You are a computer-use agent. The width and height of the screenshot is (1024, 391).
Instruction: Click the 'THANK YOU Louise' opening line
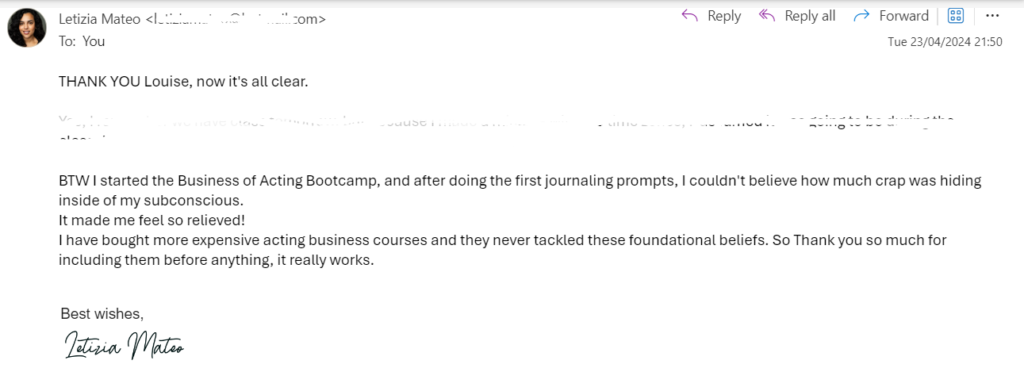[x=183, y=82]
